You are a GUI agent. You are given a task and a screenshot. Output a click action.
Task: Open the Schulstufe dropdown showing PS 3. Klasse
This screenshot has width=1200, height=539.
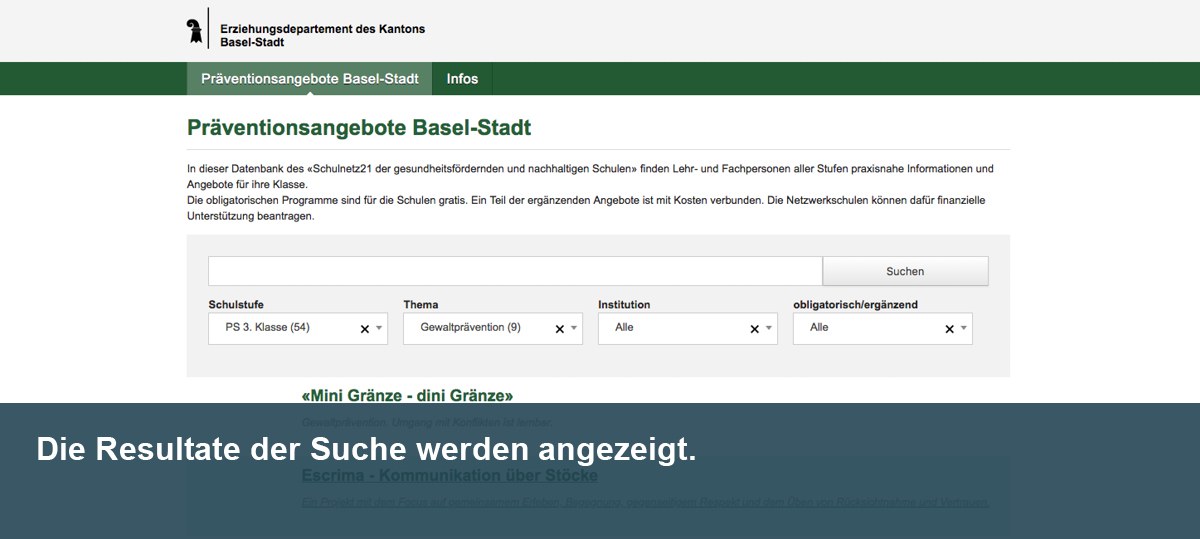pos(280,328)
